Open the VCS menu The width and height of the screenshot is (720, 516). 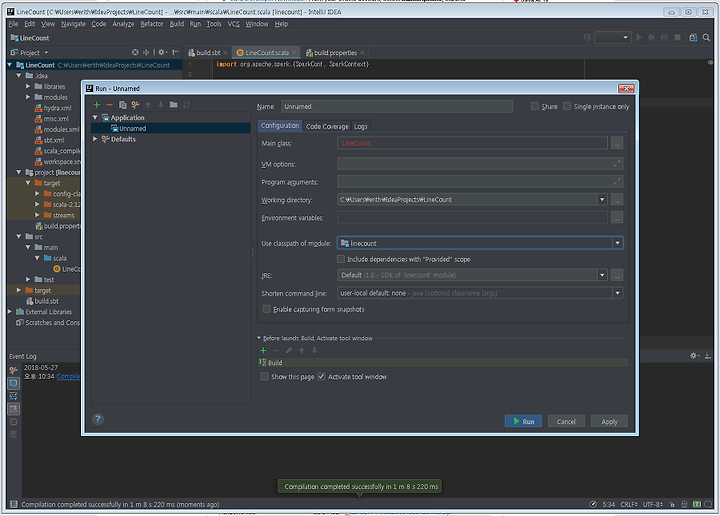[x=233, y=24]
